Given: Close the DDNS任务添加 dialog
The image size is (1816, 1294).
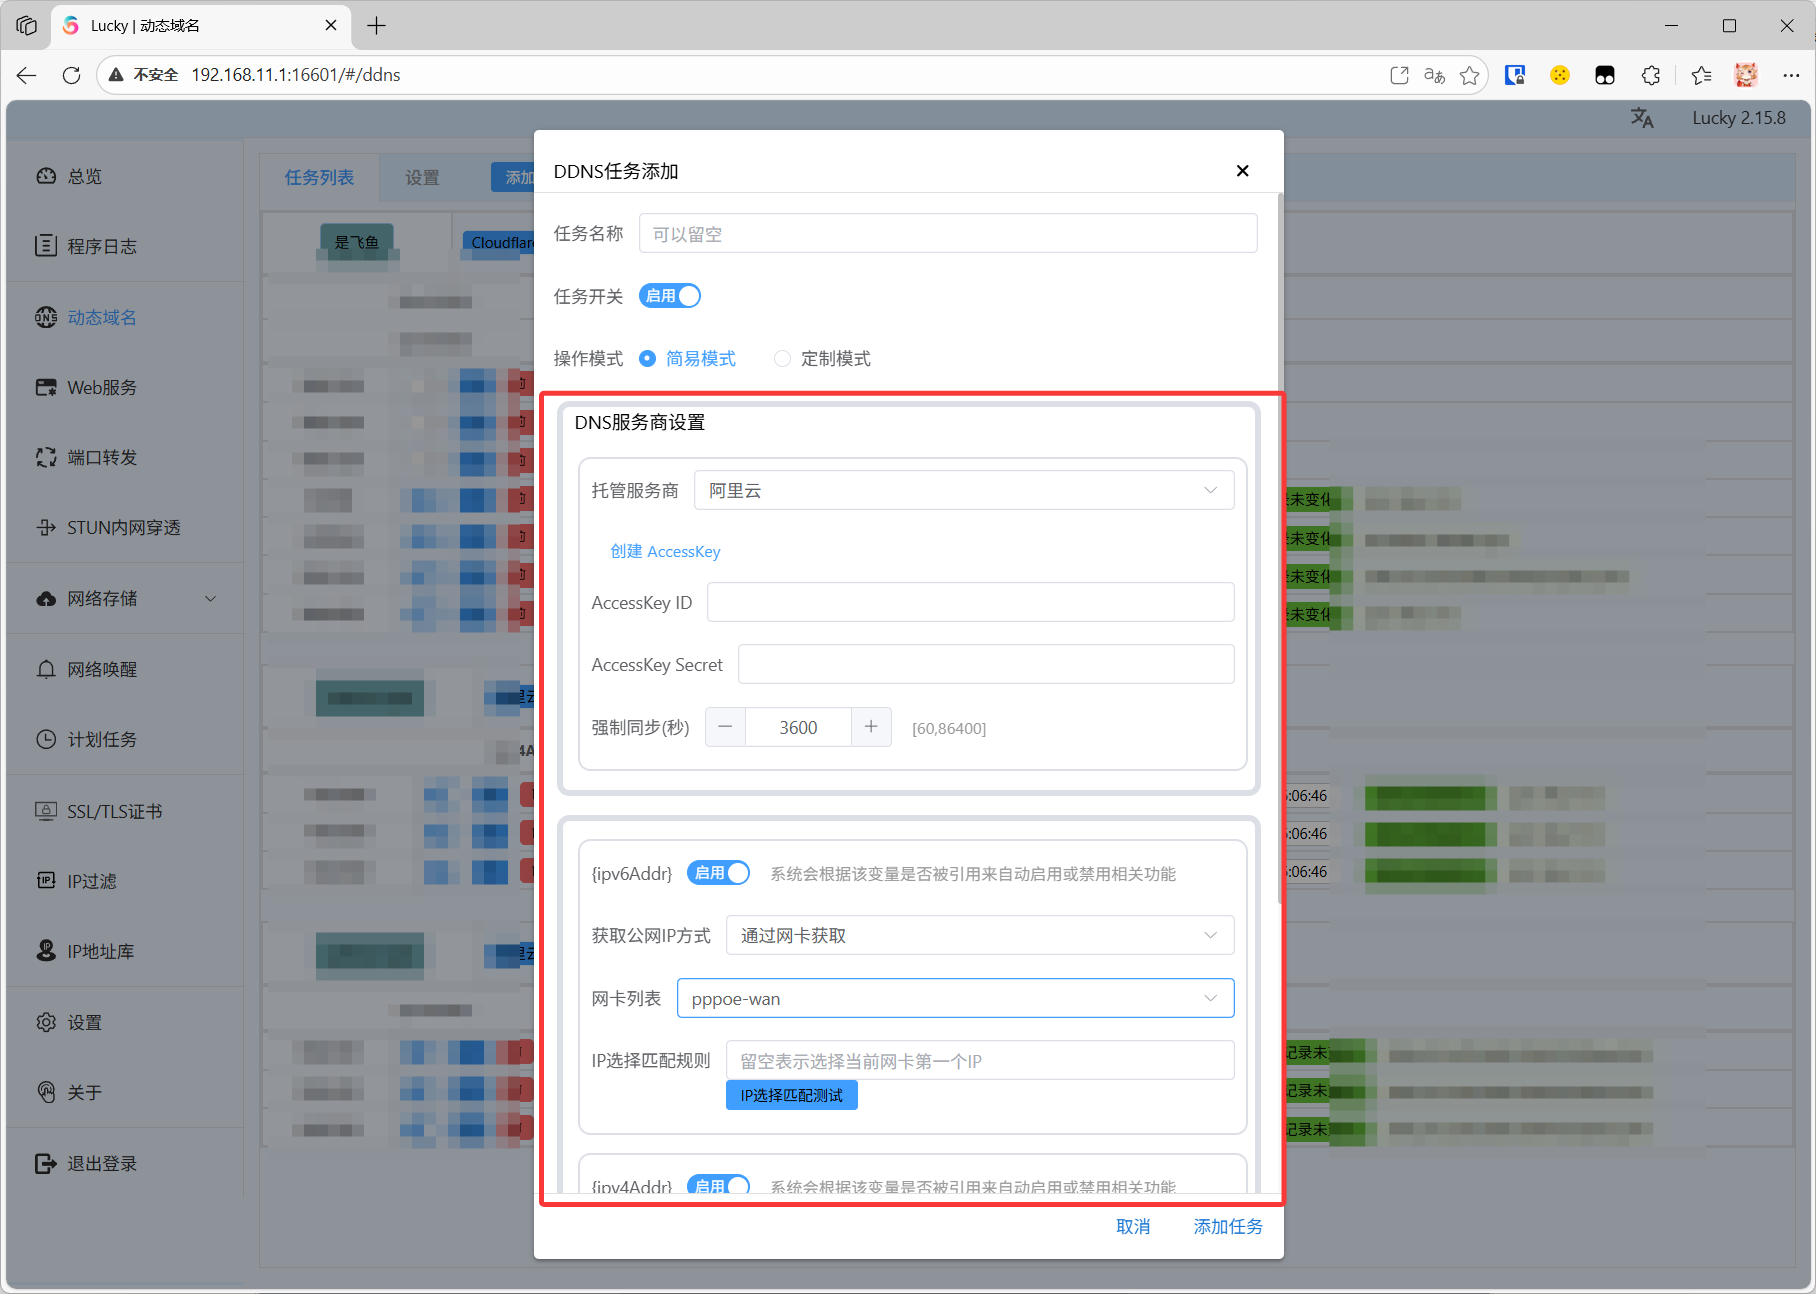Looking at the screenshot, I should 1242,171.
